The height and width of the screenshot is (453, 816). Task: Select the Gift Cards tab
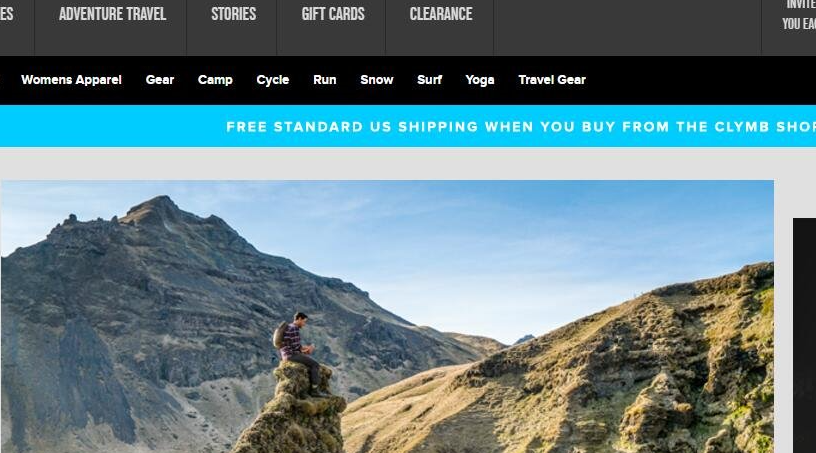pos(333,14)
